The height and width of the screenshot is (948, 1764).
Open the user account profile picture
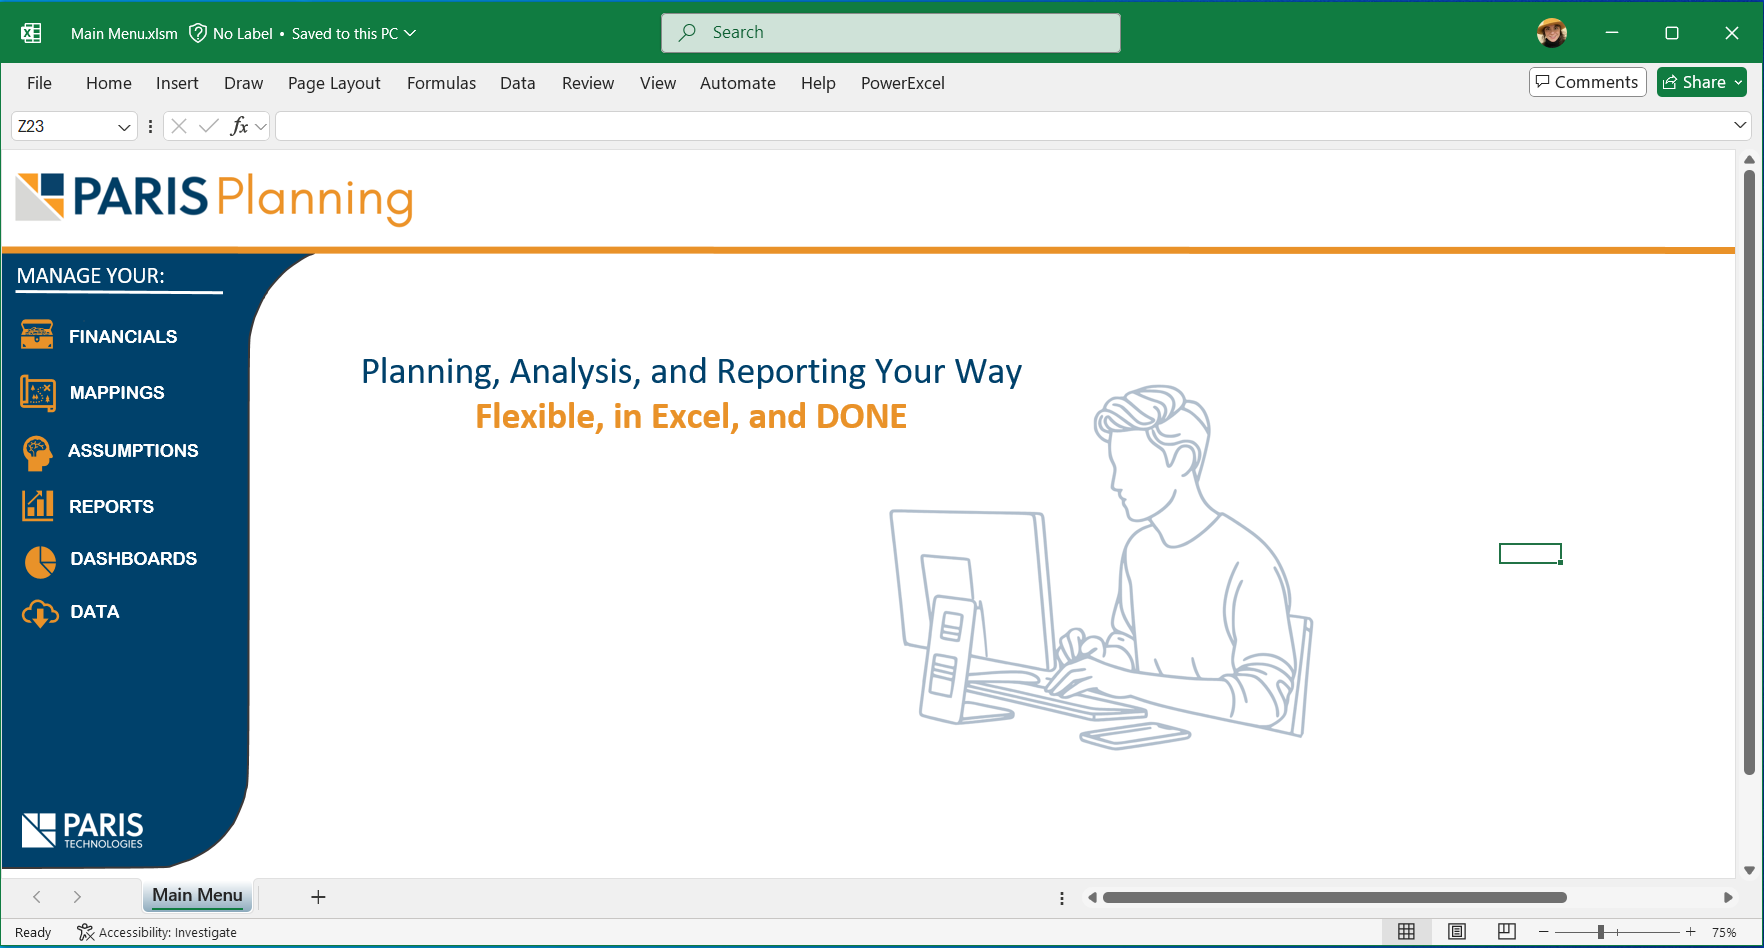tap(1552, 33)
